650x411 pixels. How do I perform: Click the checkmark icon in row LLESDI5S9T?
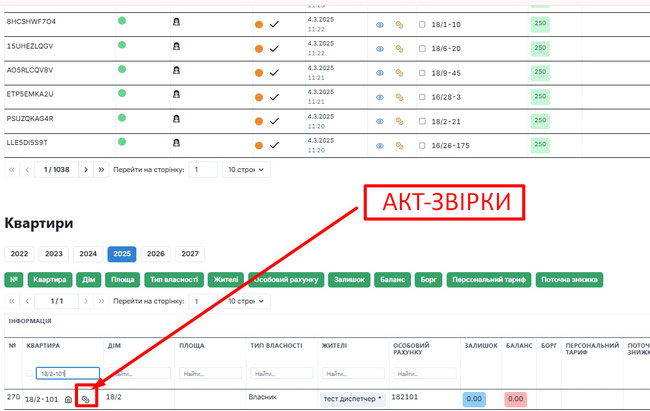274,146
